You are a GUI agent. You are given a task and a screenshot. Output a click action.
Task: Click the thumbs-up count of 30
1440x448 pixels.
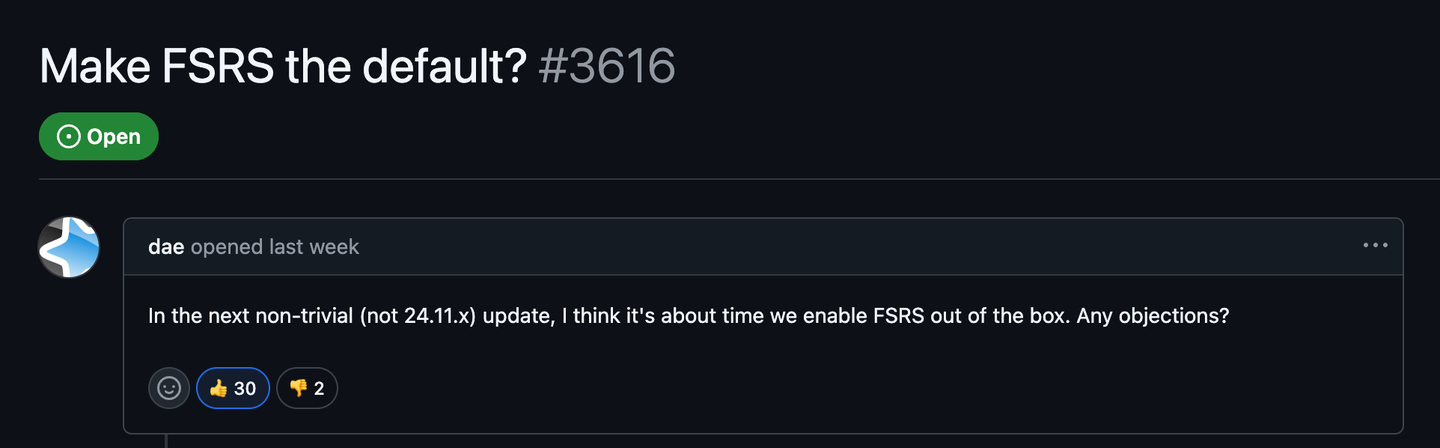point(245,388)
